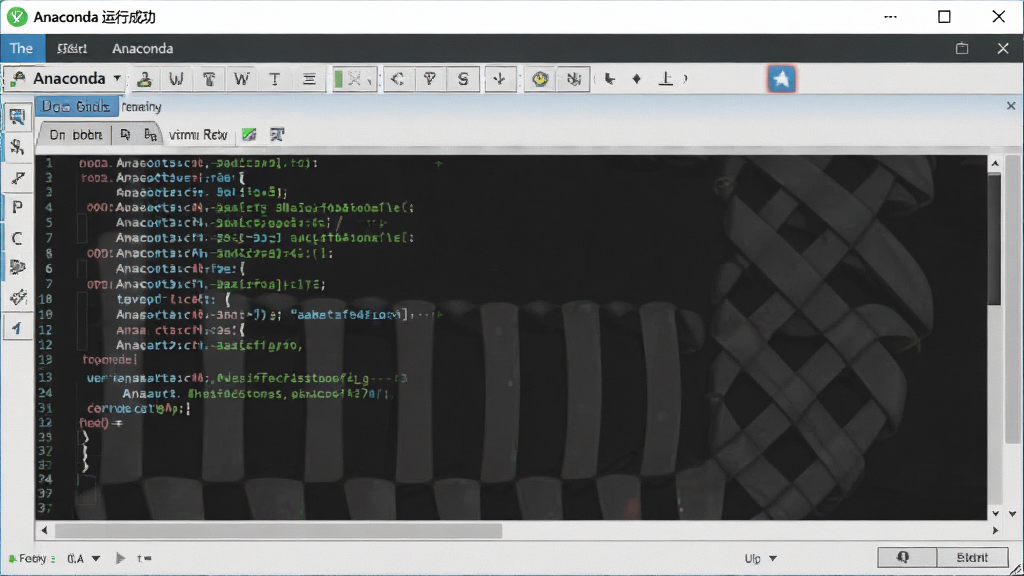Click the yellow smiley face toolbar icon
This screenshot has width=1024, height=576.
[x=540, y=79]
